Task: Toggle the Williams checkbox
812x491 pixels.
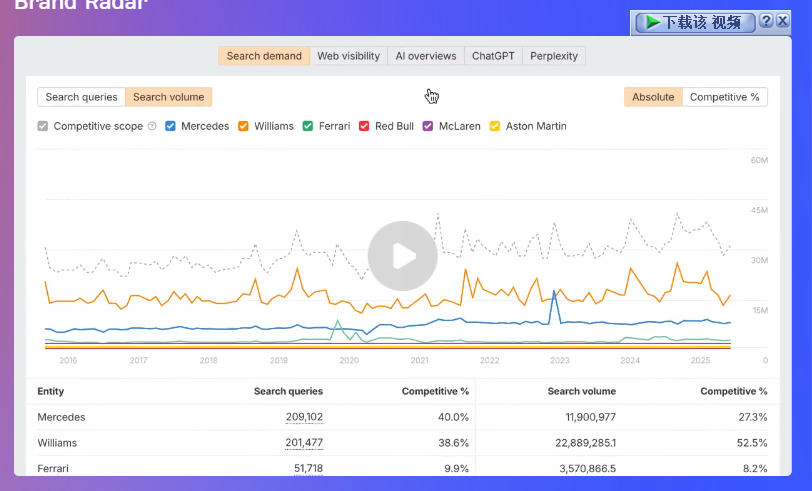Action: [243, 126]
